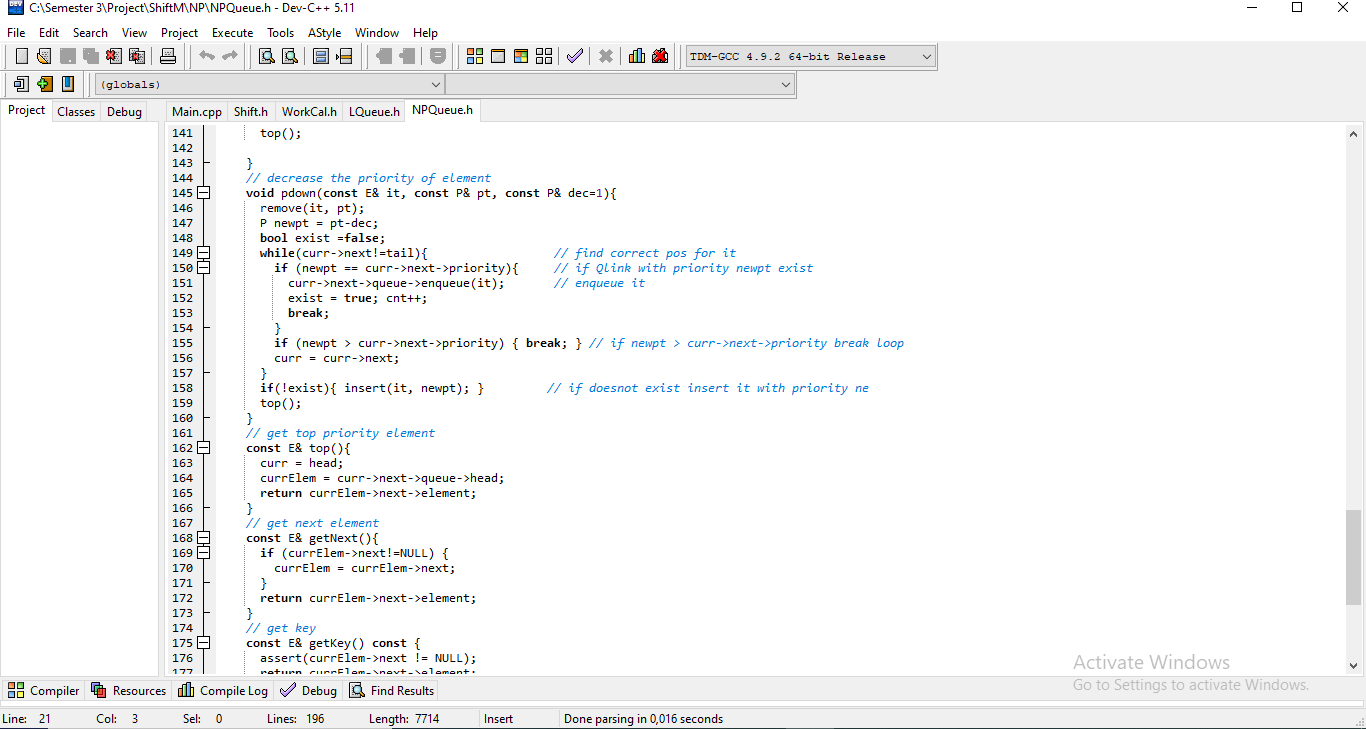Click the editor scrollbar up arrow
Screen dimensions: 1366x729
click(1353, 133)
